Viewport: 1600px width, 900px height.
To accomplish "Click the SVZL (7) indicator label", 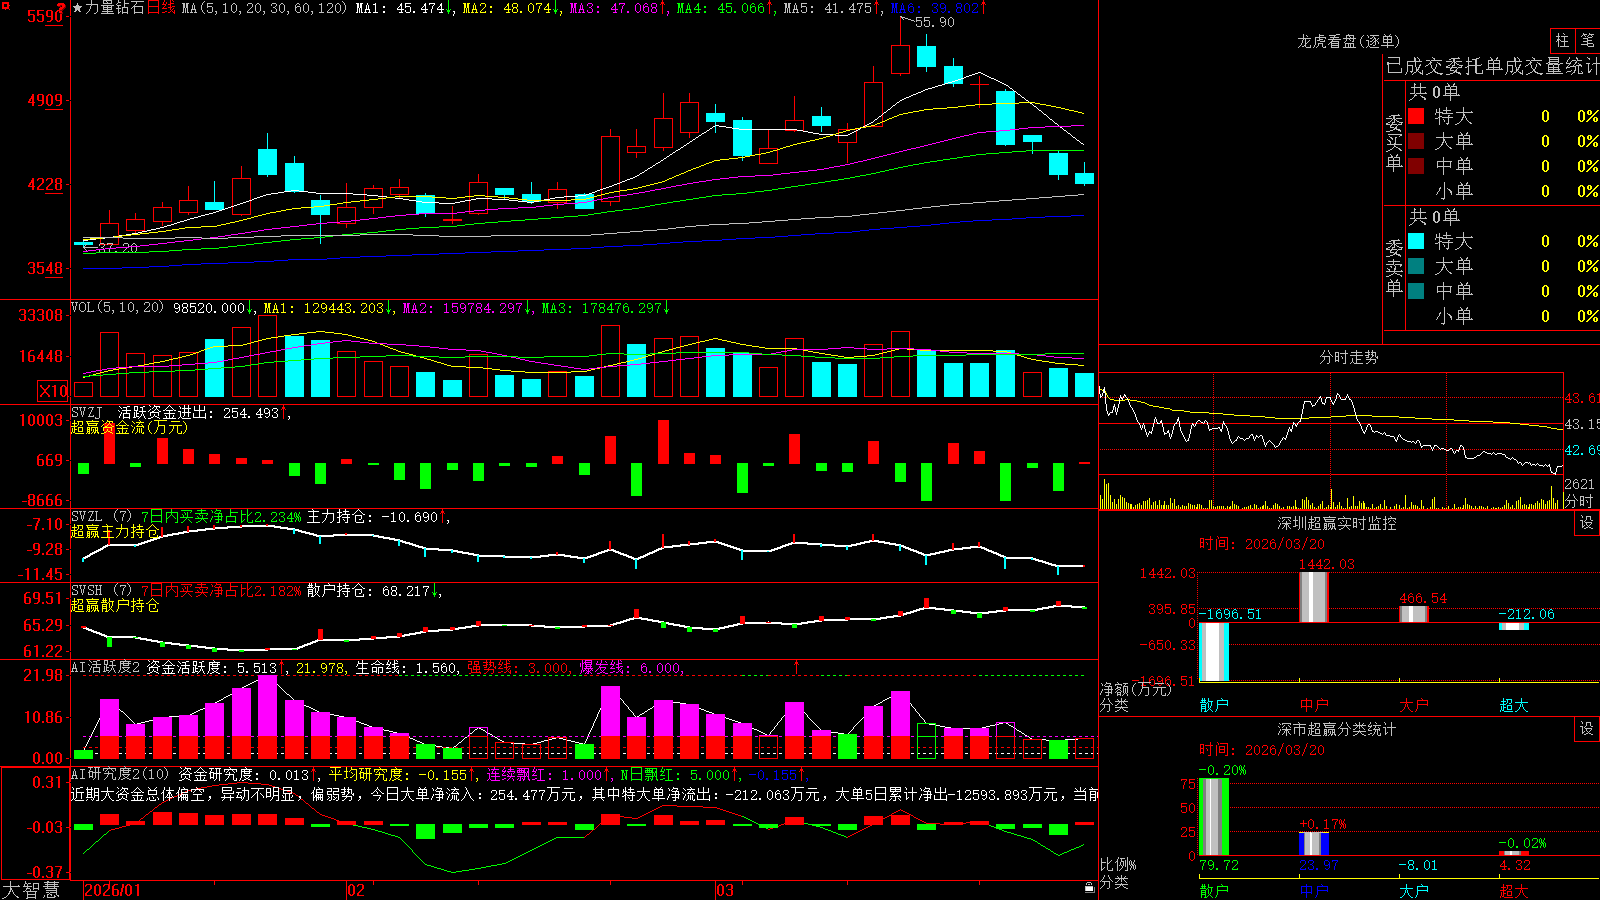I will [101, 516].
